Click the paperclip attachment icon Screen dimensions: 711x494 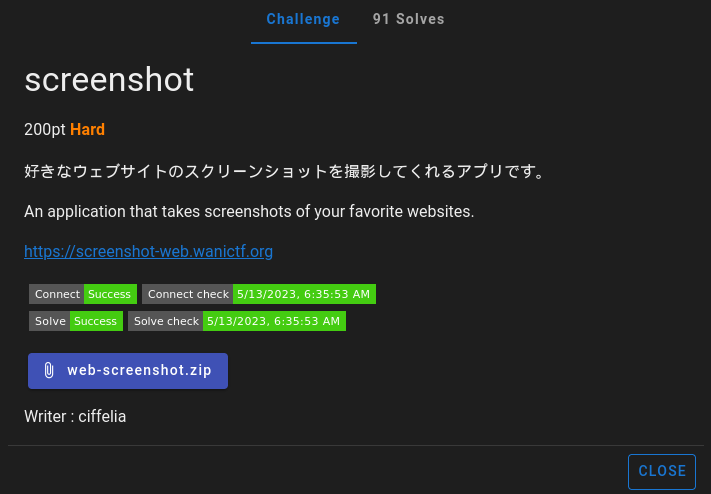[49, 371]
